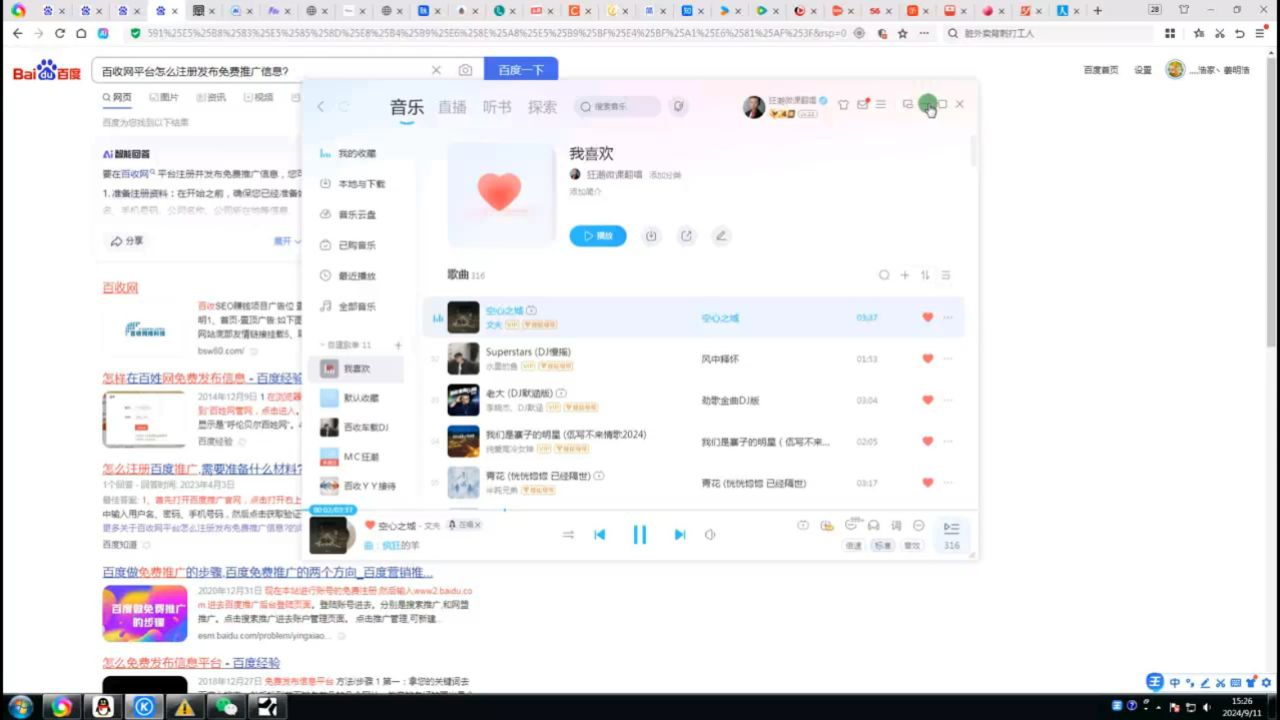Collapse the 自建歌单 section arrow
The width and height of the screenshot is (1280, 720).
click(321, 345)
